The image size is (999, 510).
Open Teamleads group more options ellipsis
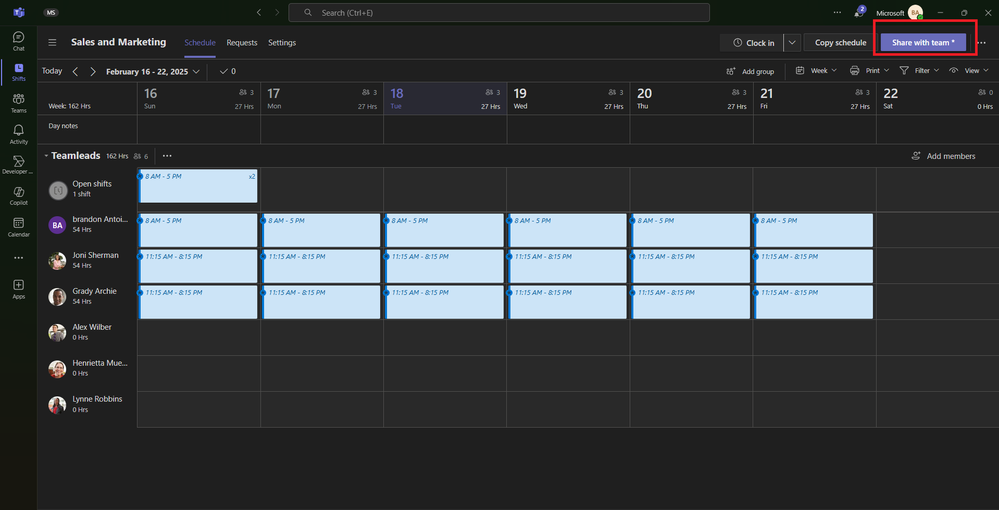tap(167, 156)
